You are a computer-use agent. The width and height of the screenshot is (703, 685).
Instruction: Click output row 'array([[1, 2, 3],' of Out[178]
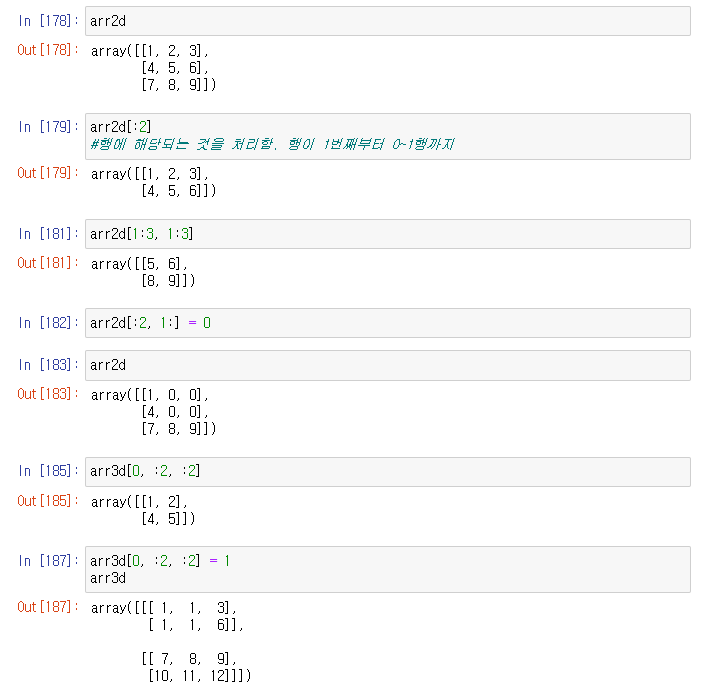[x=150, y=51]
